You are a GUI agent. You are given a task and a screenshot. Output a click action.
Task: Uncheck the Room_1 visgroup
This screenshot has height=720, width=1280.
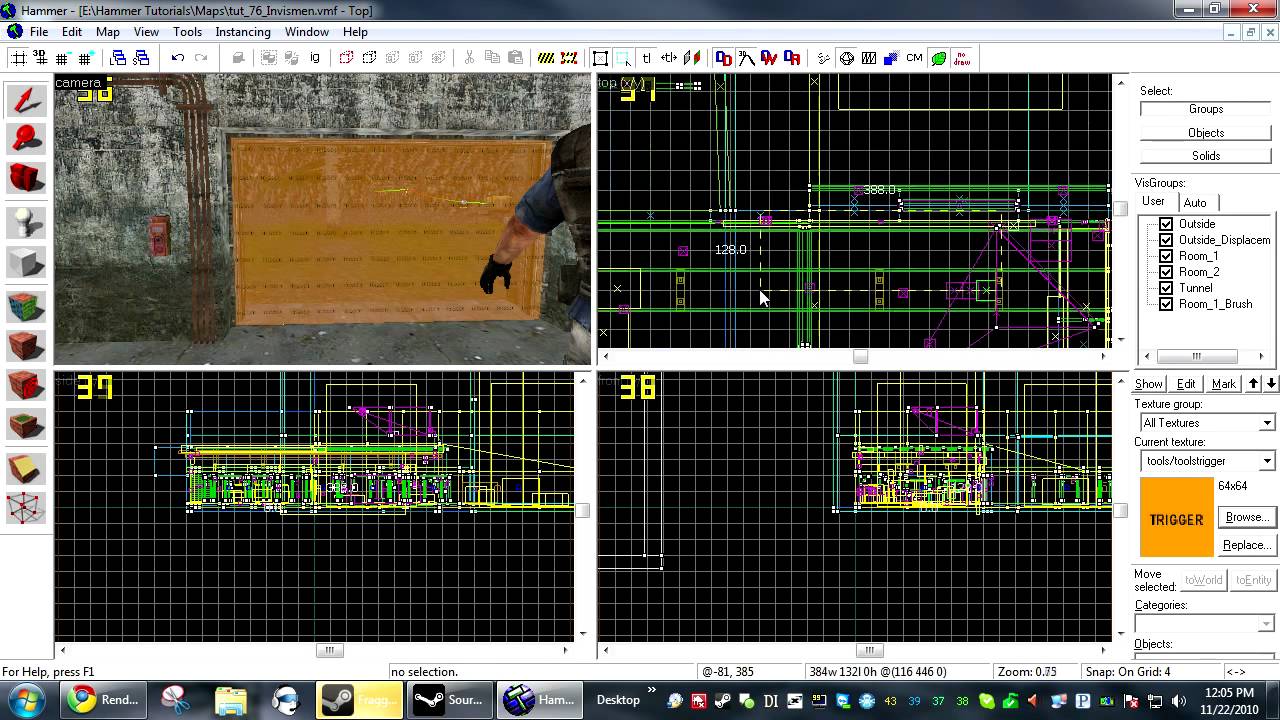pyautogui.click(x=1166, y=256)
